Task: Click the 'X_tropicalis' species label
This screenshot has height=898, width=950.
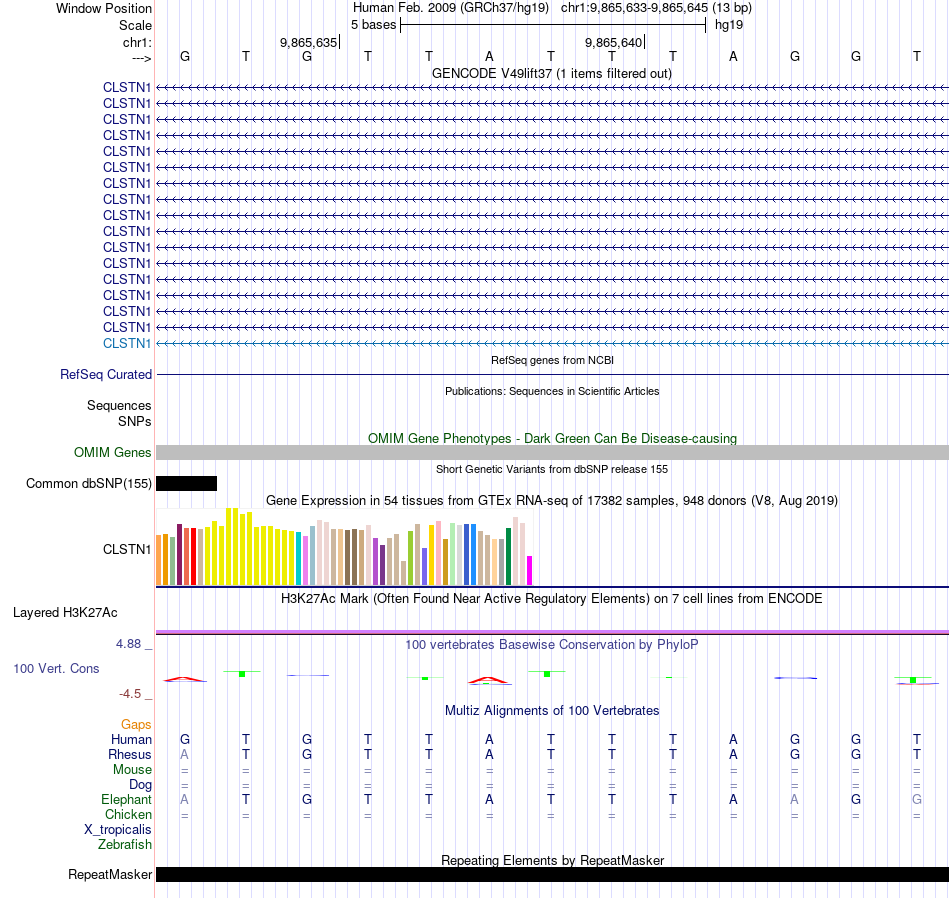Action: click(118, 830)
